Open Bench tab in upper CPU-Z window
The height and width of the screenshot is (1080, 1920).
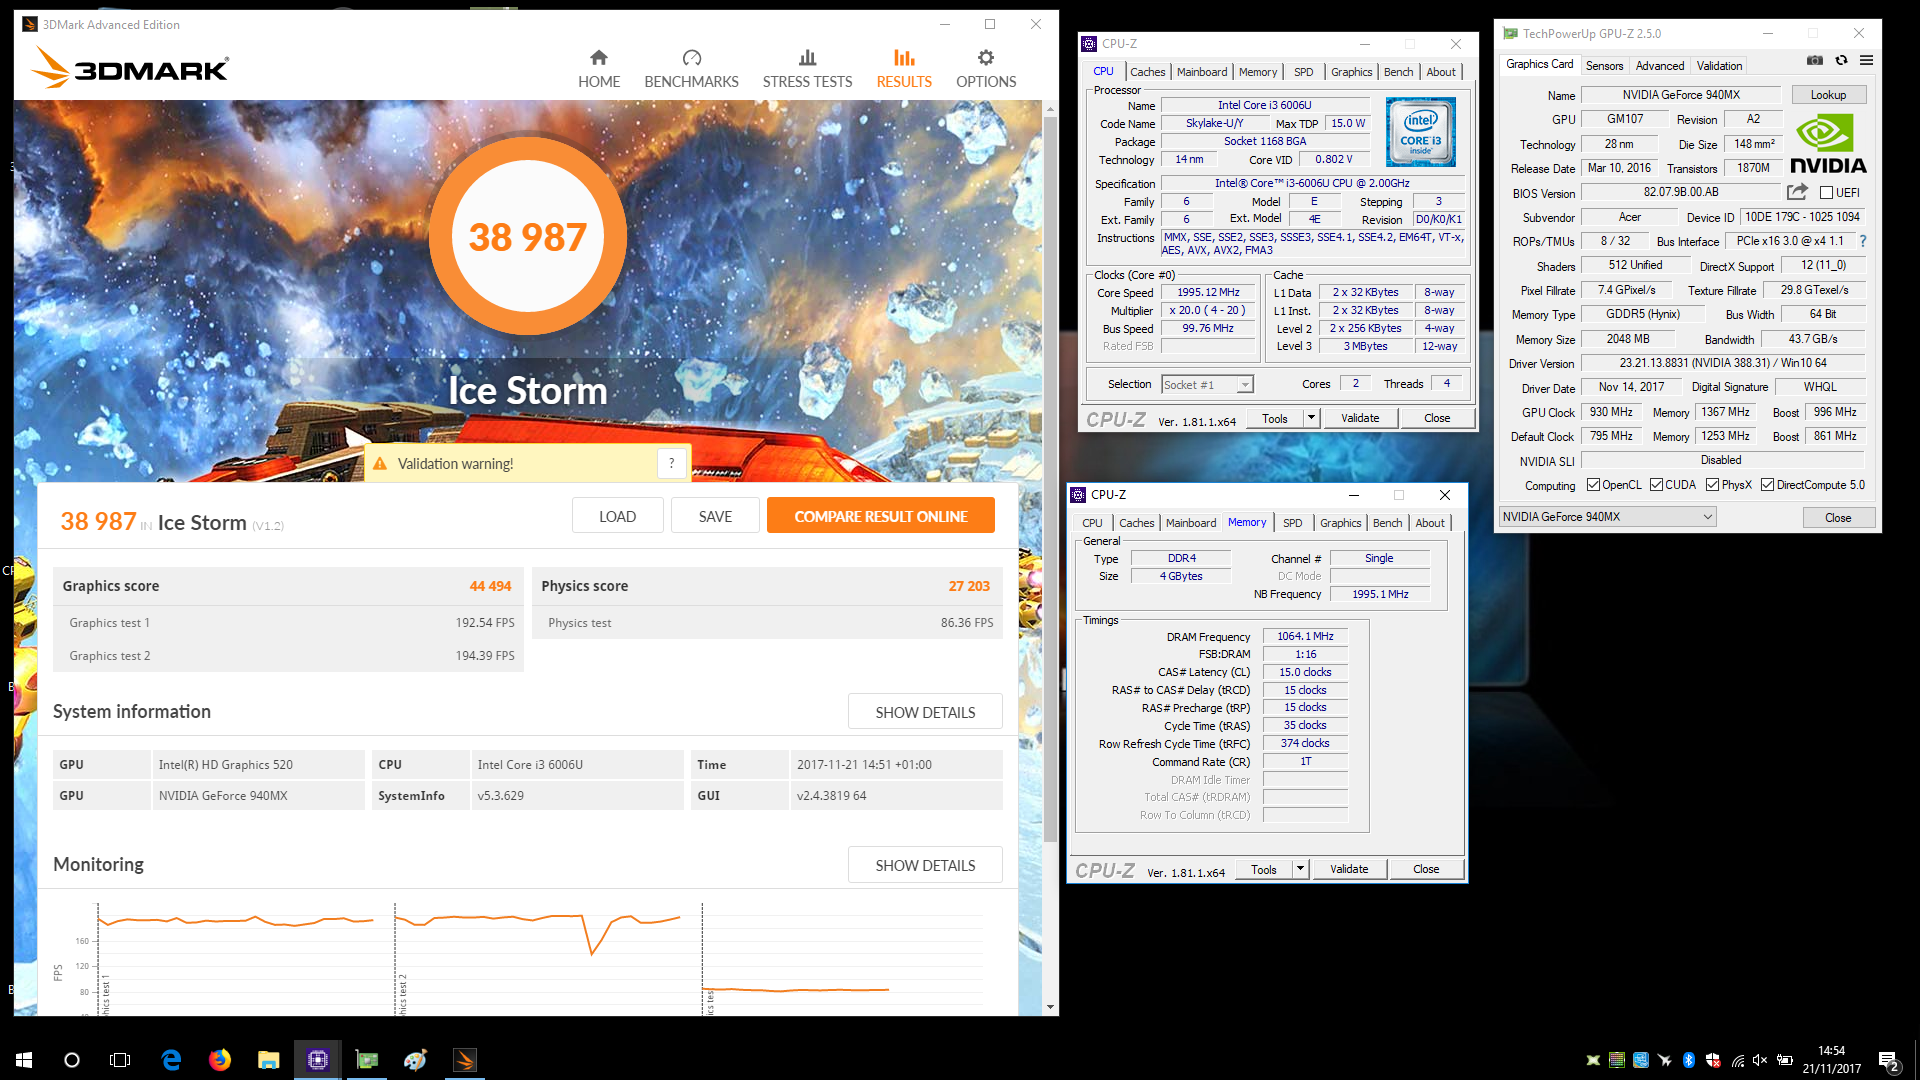[x=1398, y=72]
